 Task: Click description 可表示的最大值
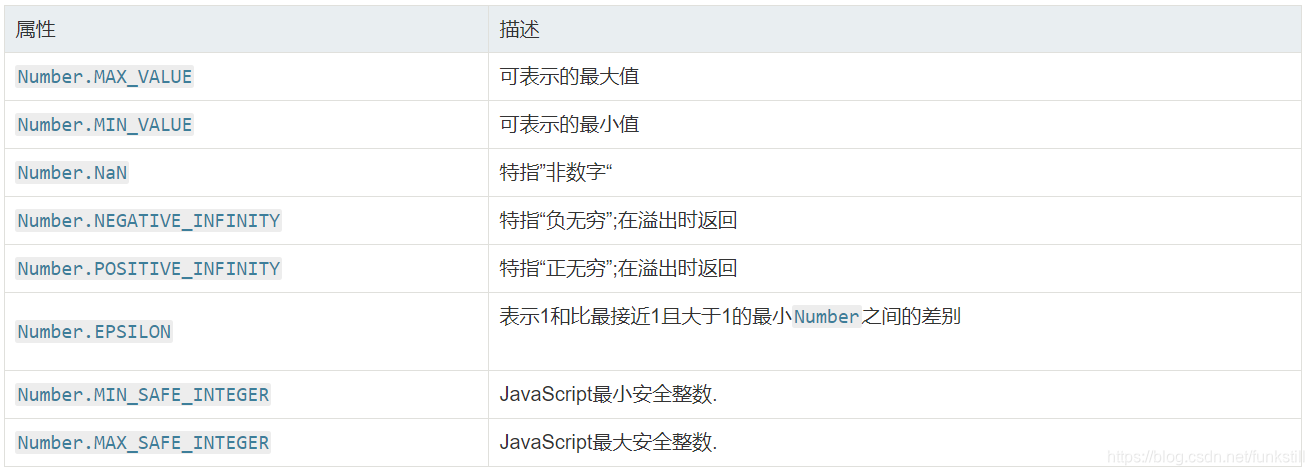click(570, 77)
